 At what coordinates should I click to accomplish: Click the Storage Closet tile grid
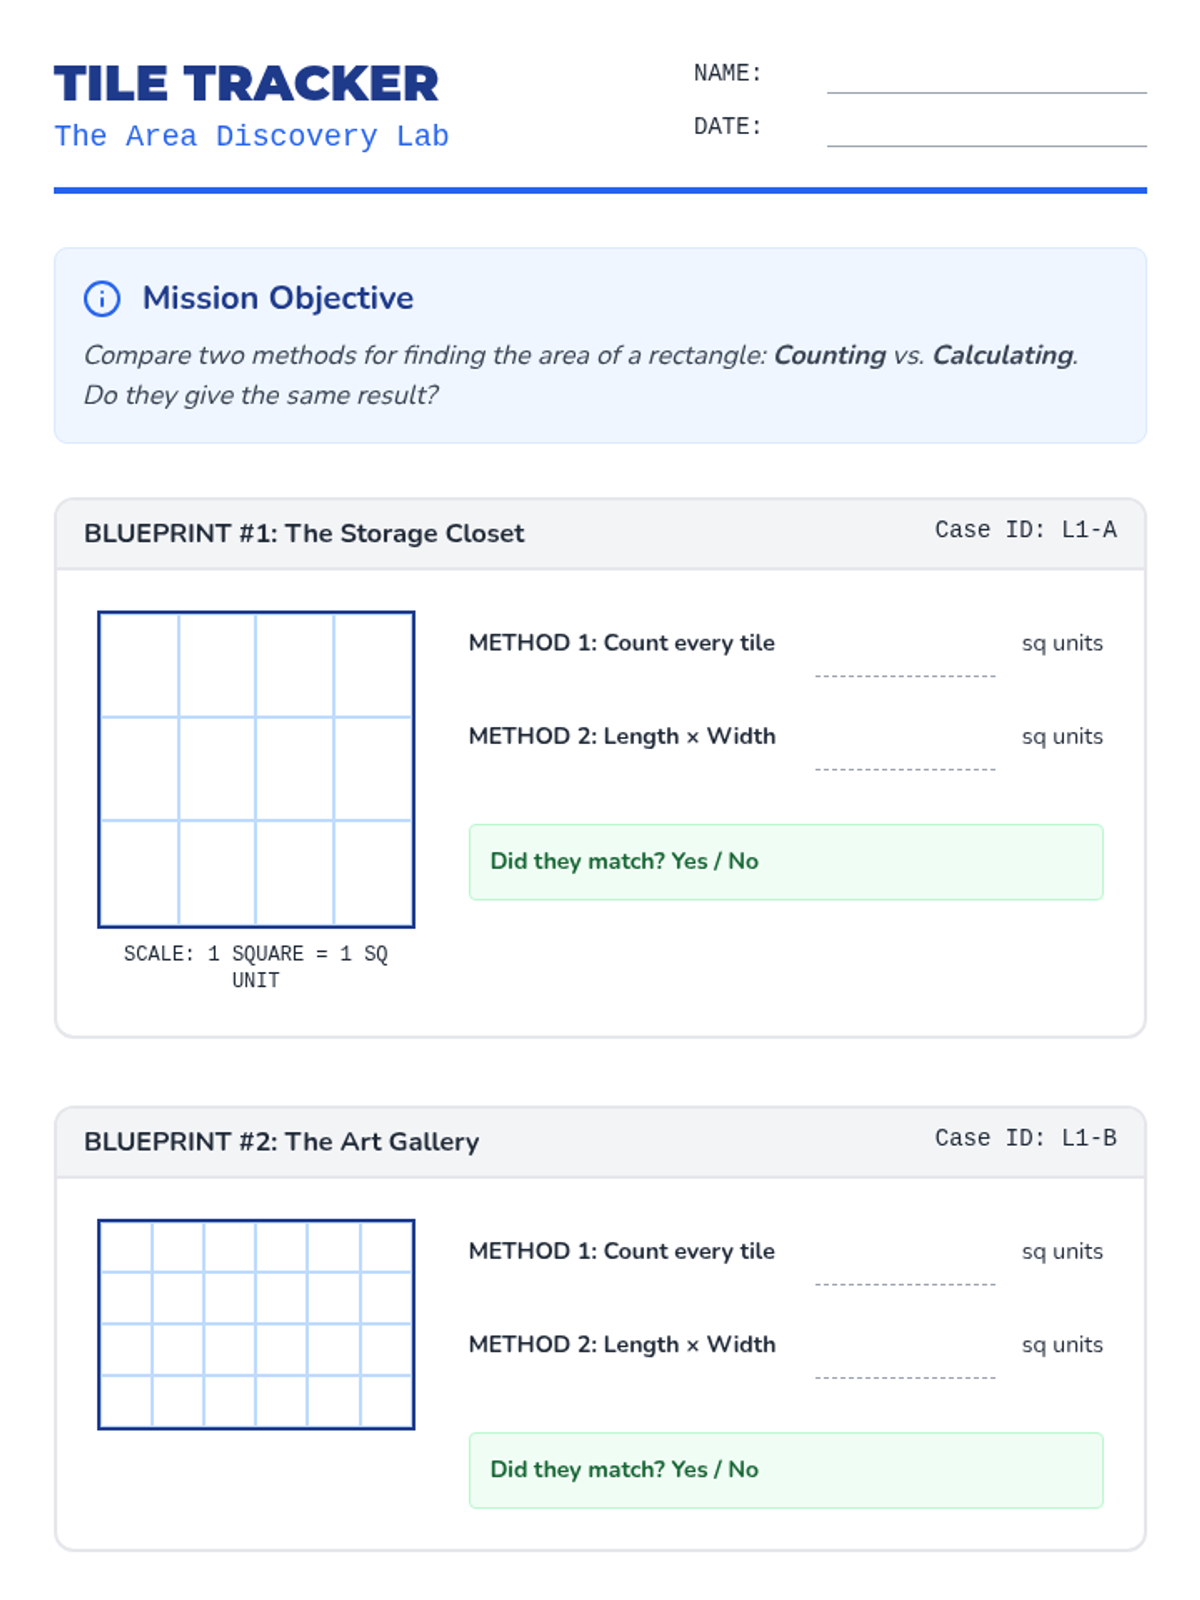(x=256, y=769)
